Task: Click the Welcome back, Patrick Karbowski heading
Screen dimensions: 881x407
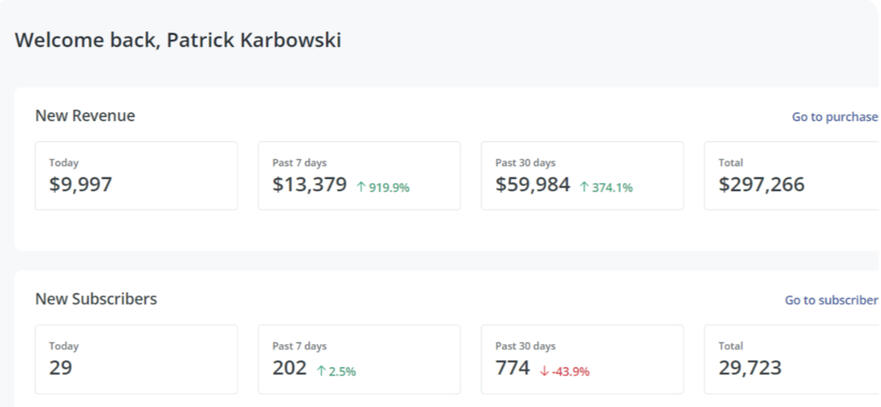Action: (178, 41)
